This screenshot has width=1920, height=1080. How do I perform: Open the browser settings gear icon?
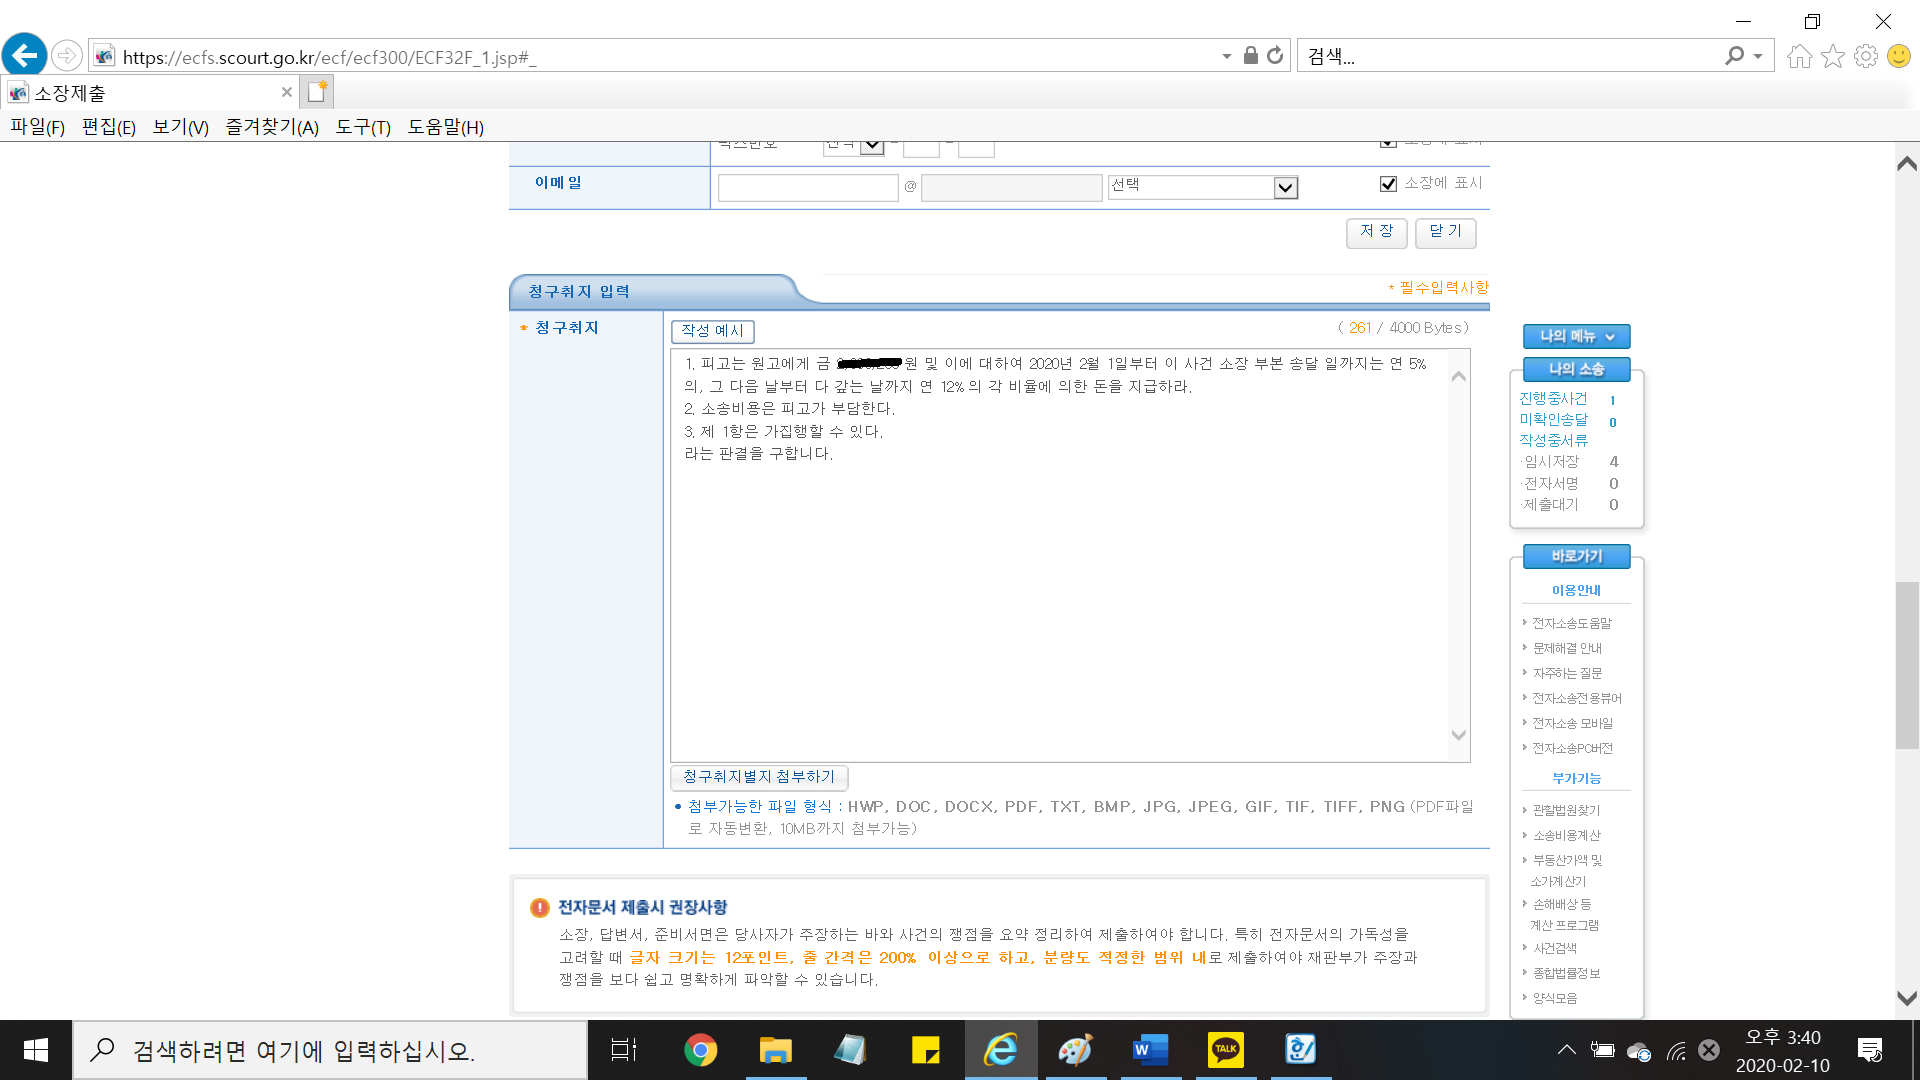[x=1865, y=56]
